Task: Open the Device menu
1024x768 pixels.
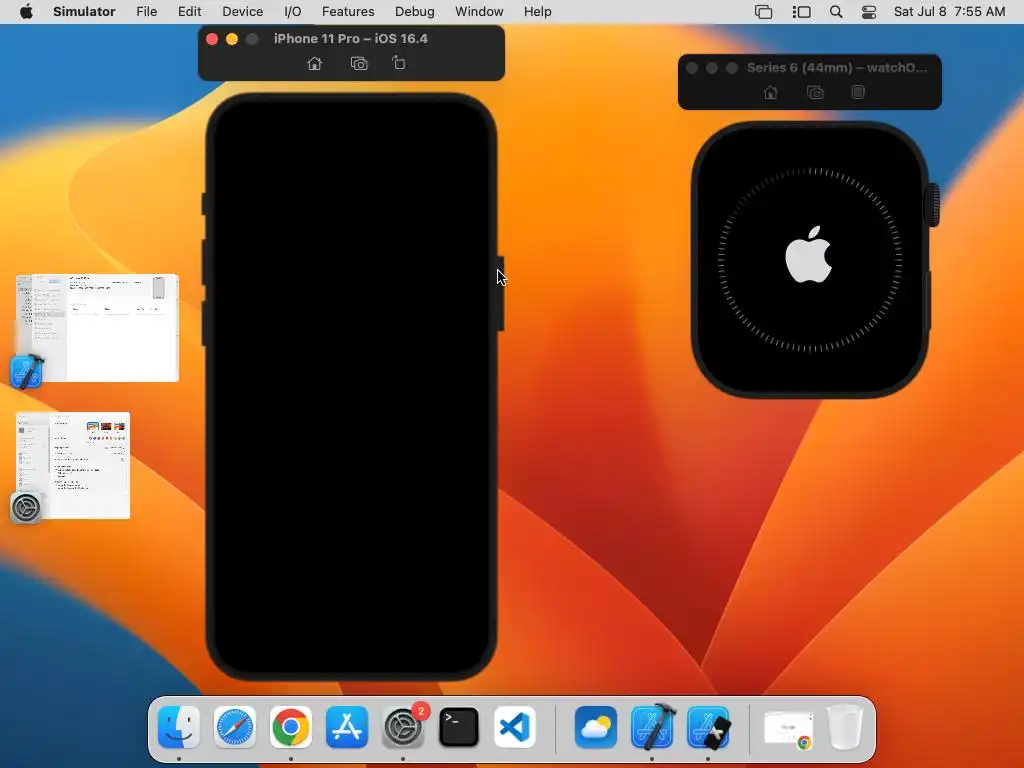Action: click(242, 12)
